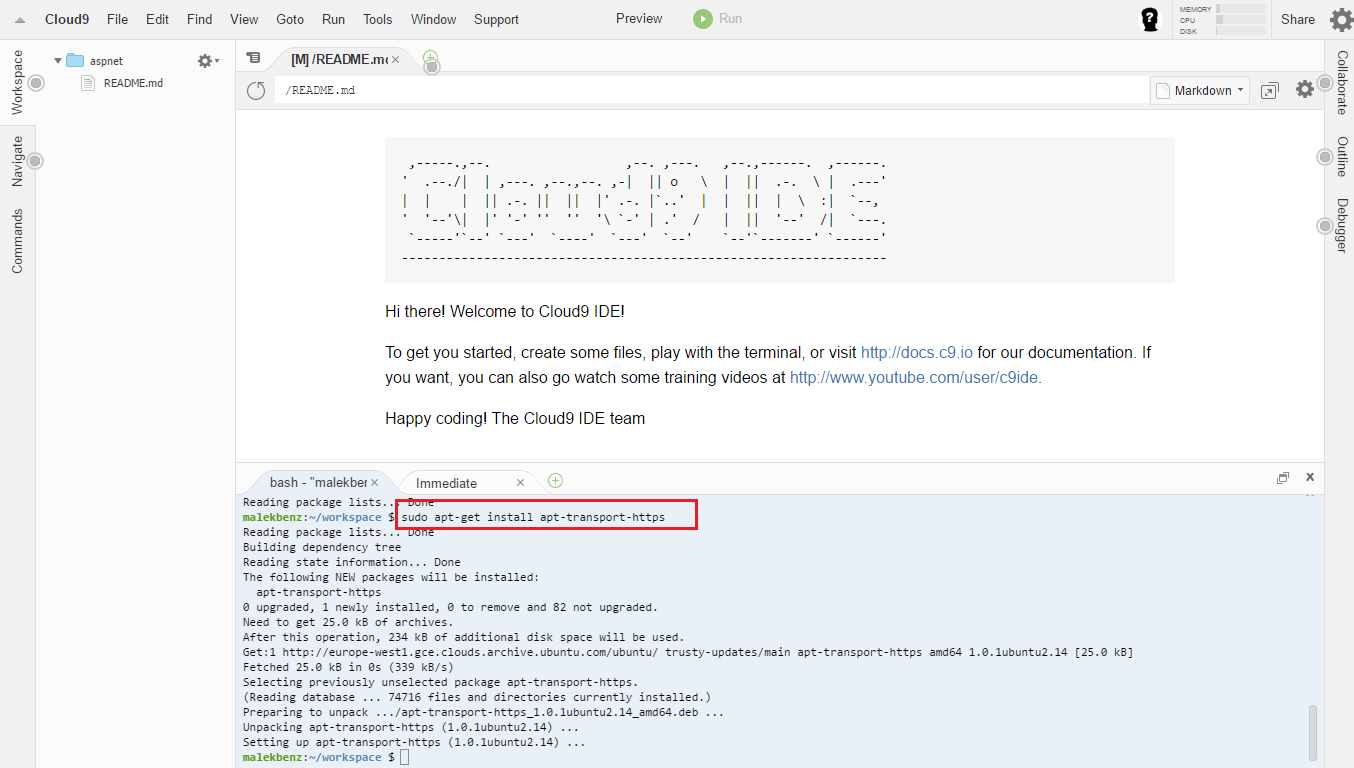Open the youtube.com/user/c9ide link
Screen dimensions: 1354x768
pos(916,378)
